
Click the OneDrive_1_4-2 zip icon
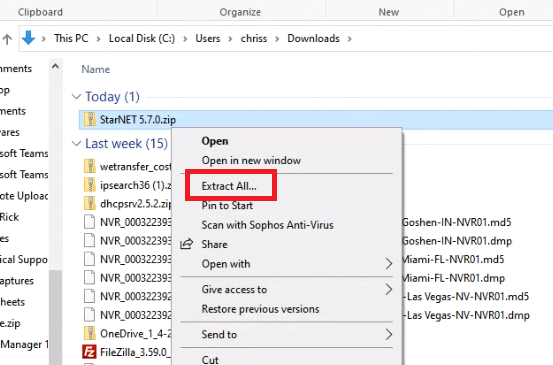[x=90, y=333]
